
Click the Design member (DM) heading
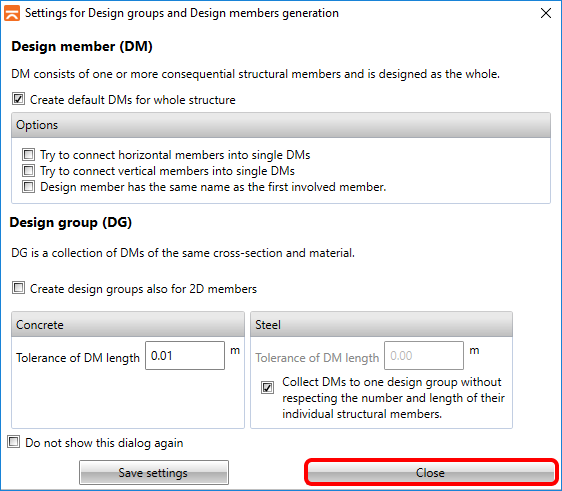tap(82, 47)
